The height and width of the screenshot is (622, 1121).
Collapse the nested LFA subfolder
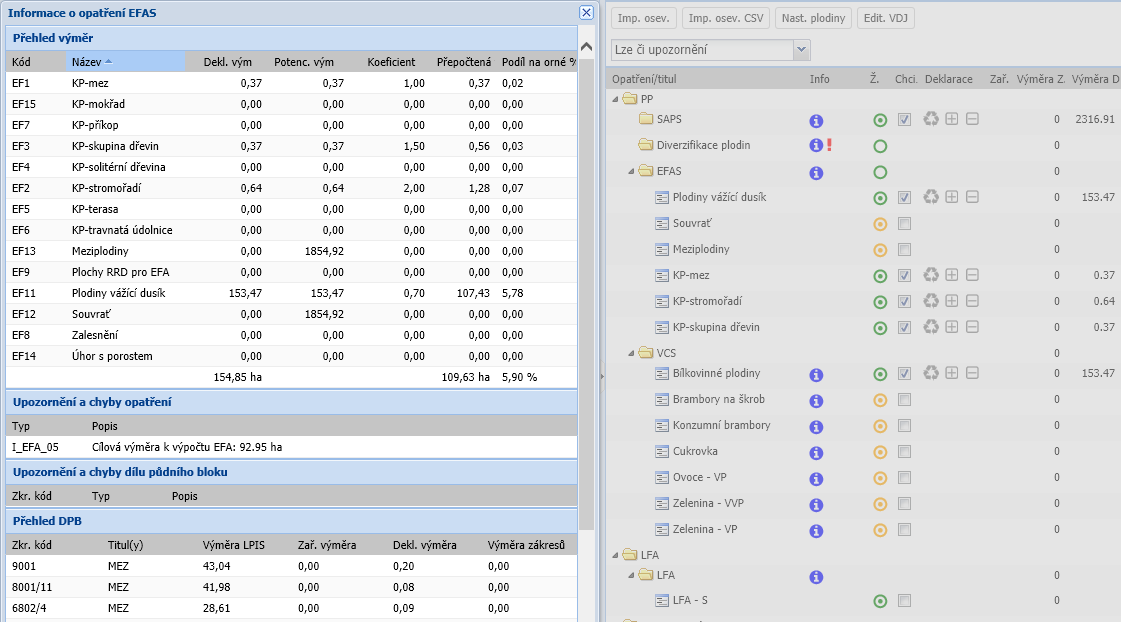pos(631,575)
